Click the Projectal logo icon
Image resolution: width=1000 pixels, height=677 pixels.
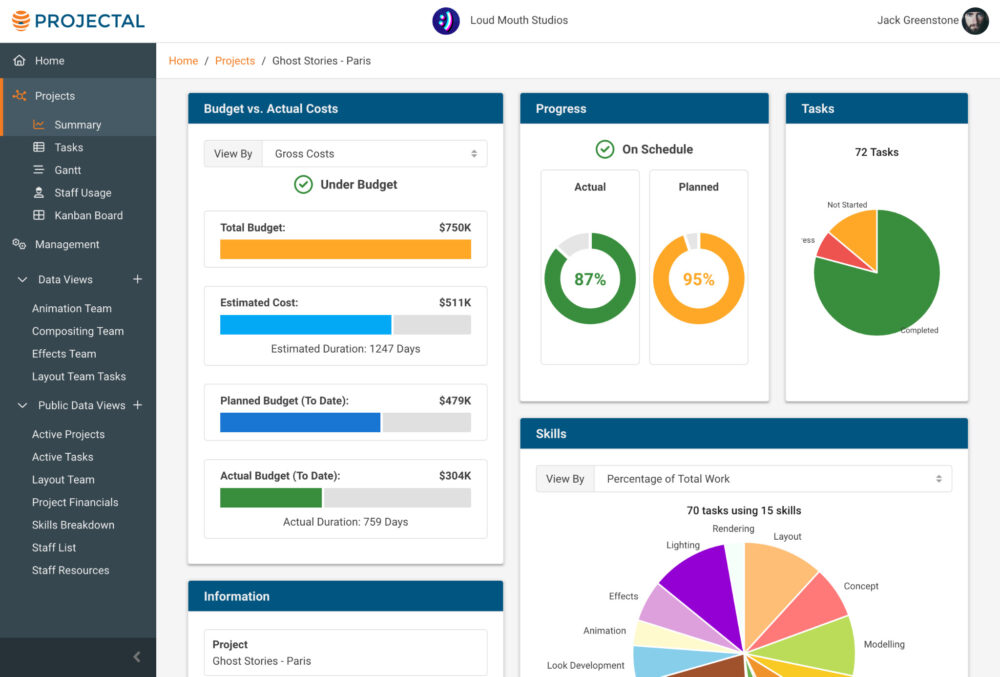[21, 20]
